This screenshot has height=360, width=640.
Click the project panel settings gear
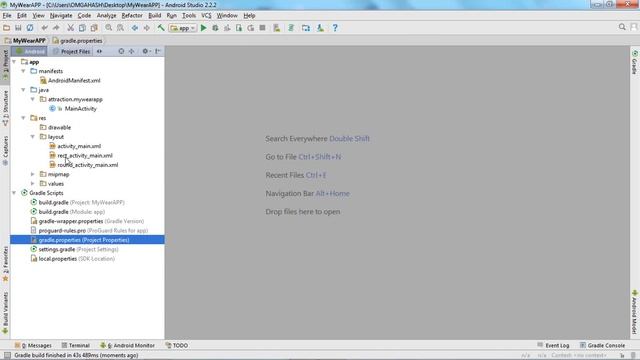pos(145,51)
